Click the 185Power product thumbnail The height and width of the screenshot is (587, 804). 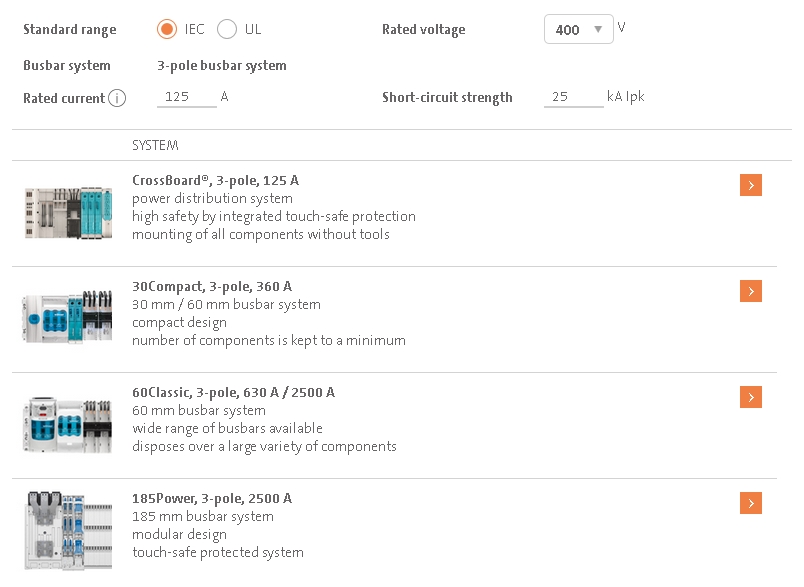(x=66, y=530)
